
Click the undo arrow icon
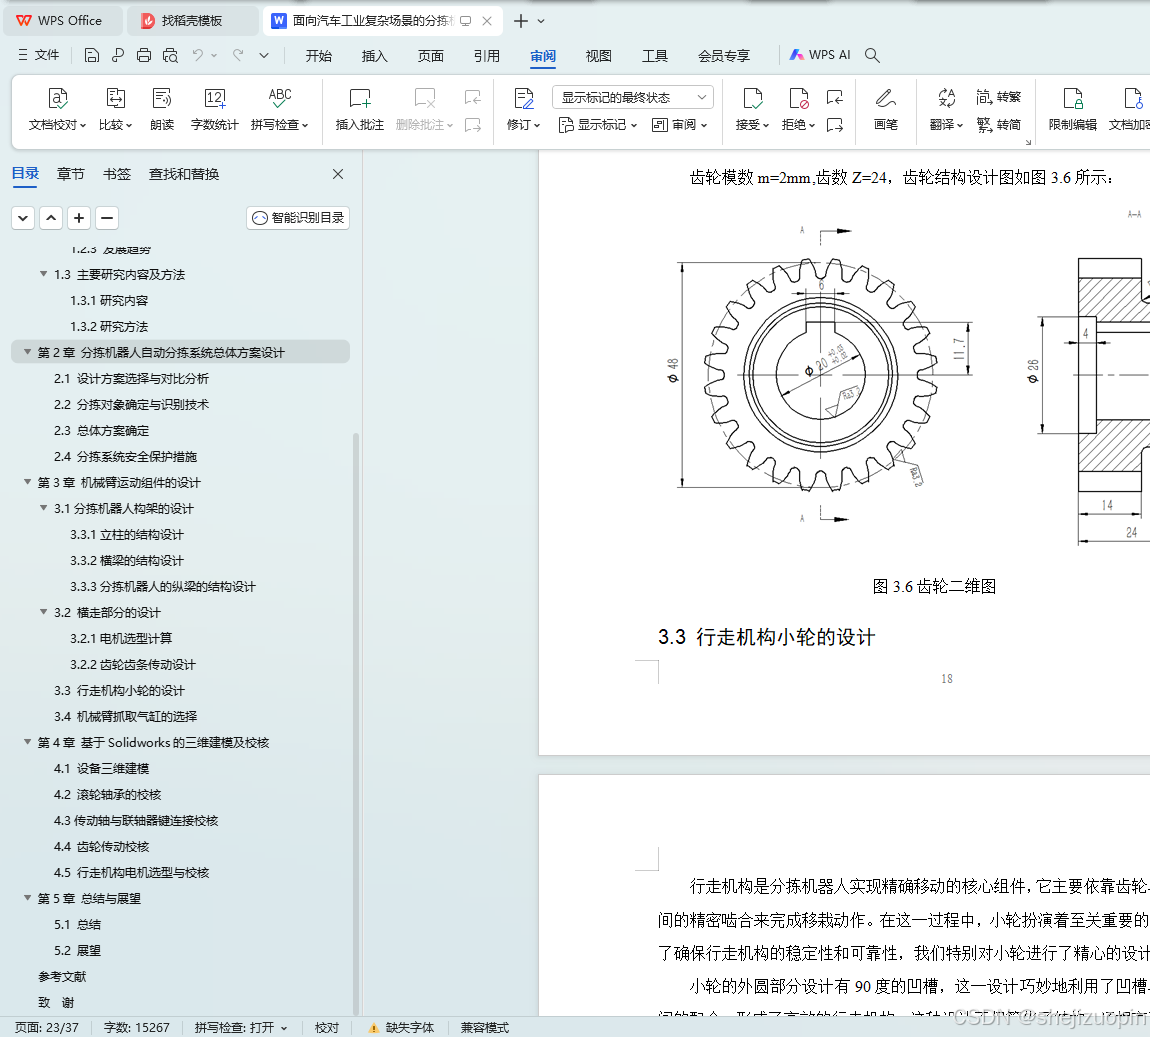(x=197, y=55)
